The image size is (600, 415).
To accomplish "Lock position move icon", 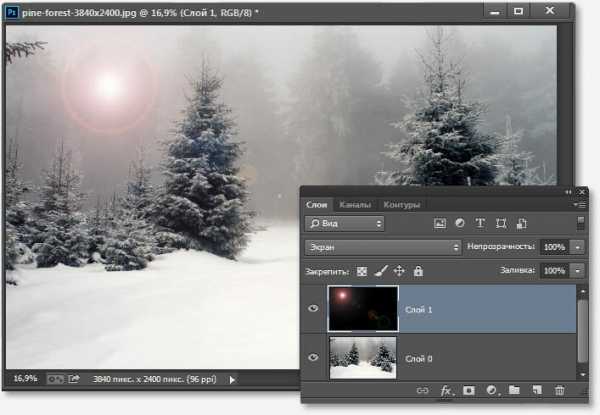I will pos(399,271).
